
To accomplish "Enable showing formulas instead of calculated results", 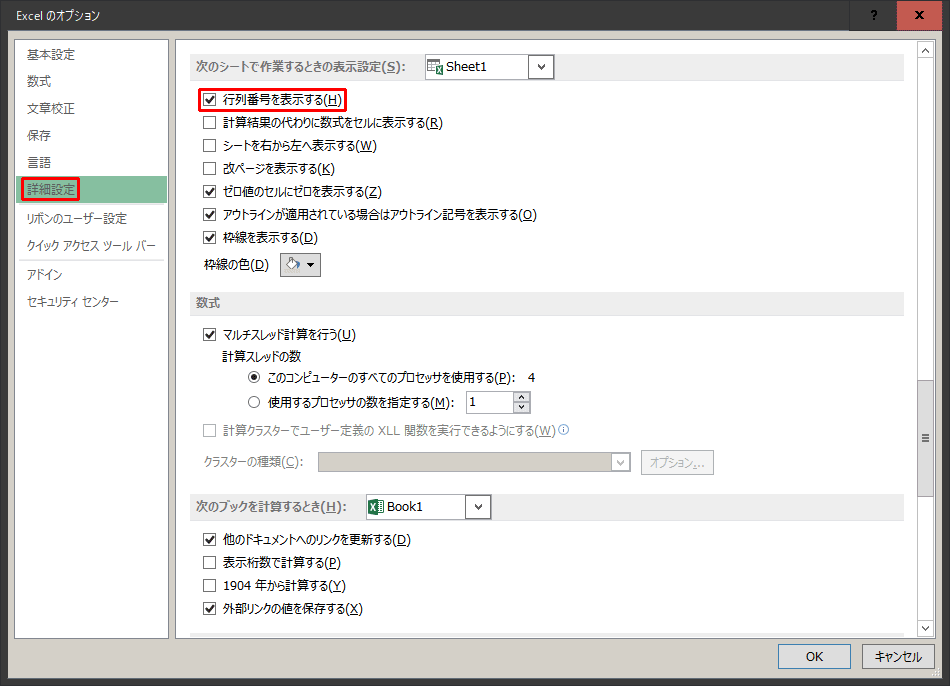I will point(210,121).
